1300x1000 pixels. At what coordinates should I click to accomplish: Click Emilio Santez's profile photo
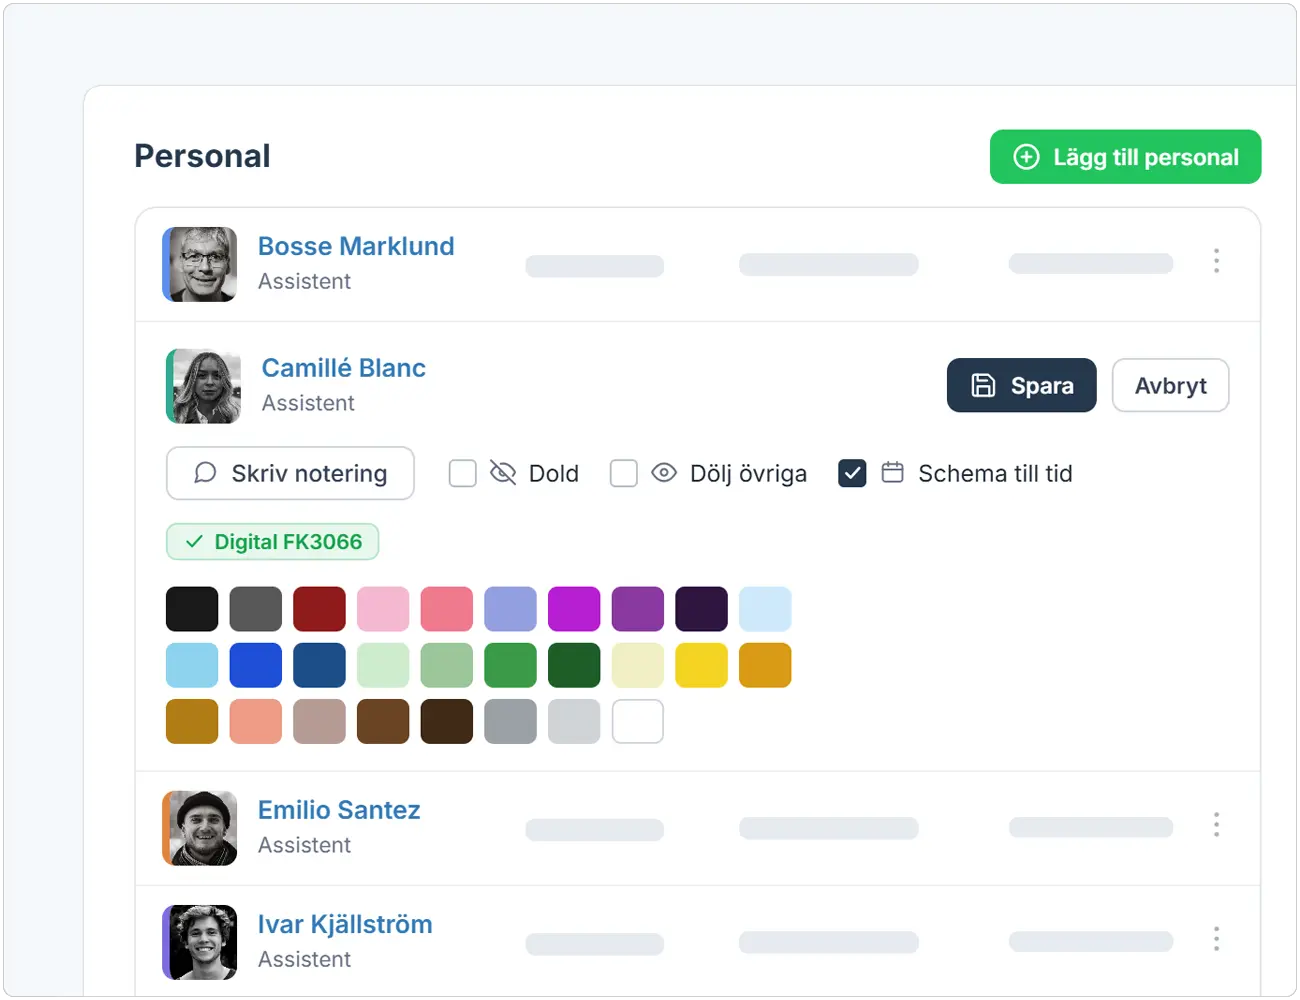tap(200, 828)
